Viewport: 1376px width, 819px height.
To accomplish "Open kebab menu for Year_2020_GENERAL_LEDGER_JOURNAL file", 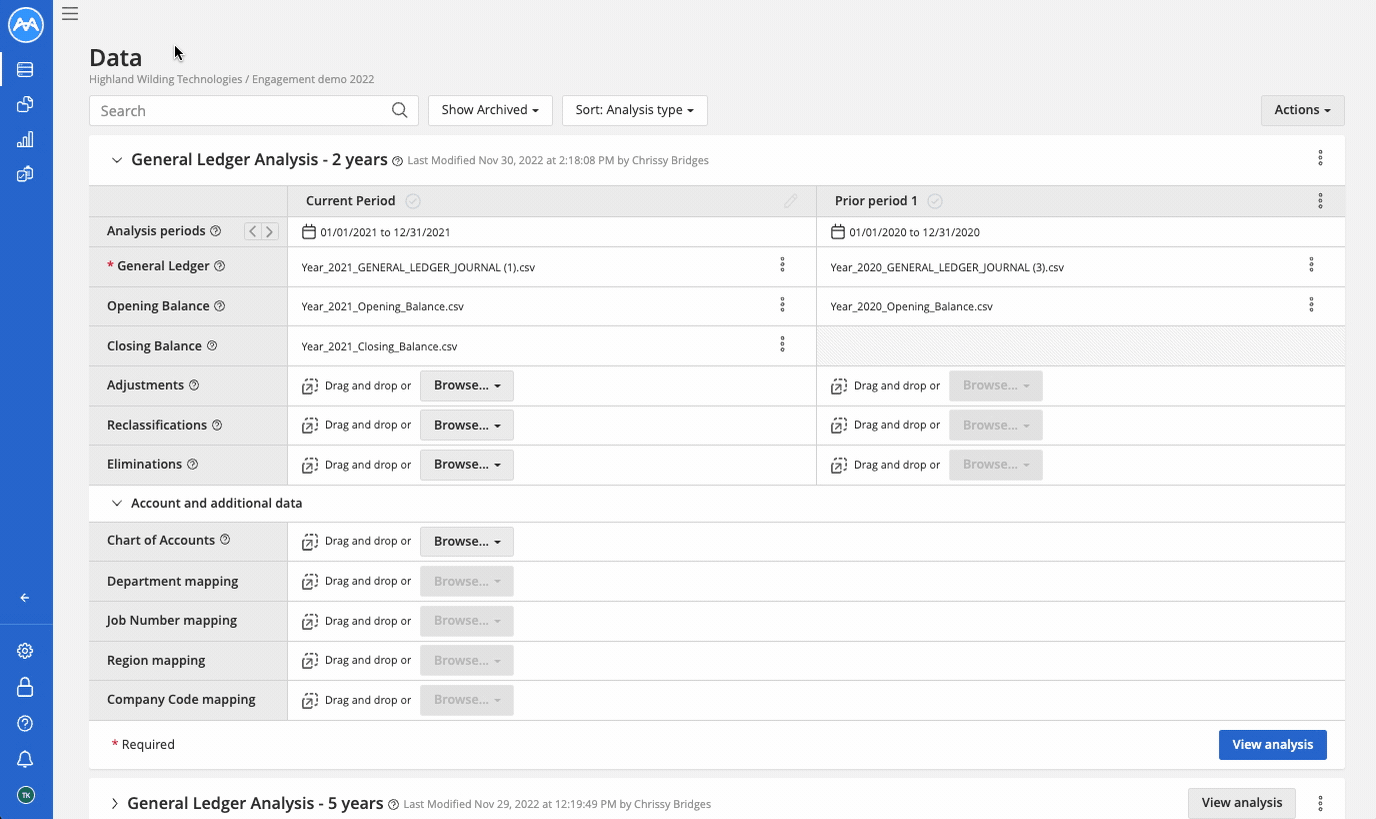I will coord(1311,265).
